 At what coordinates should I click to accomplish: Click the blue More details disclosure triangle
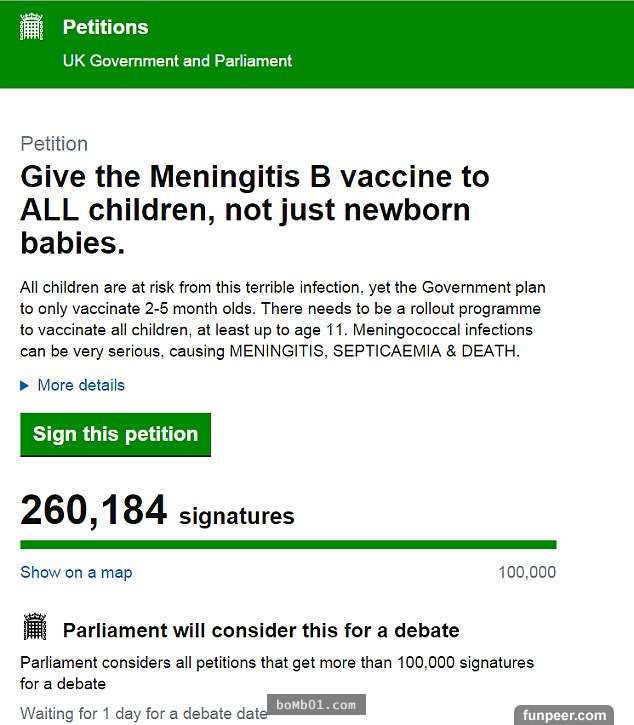[x=25, y=385]
